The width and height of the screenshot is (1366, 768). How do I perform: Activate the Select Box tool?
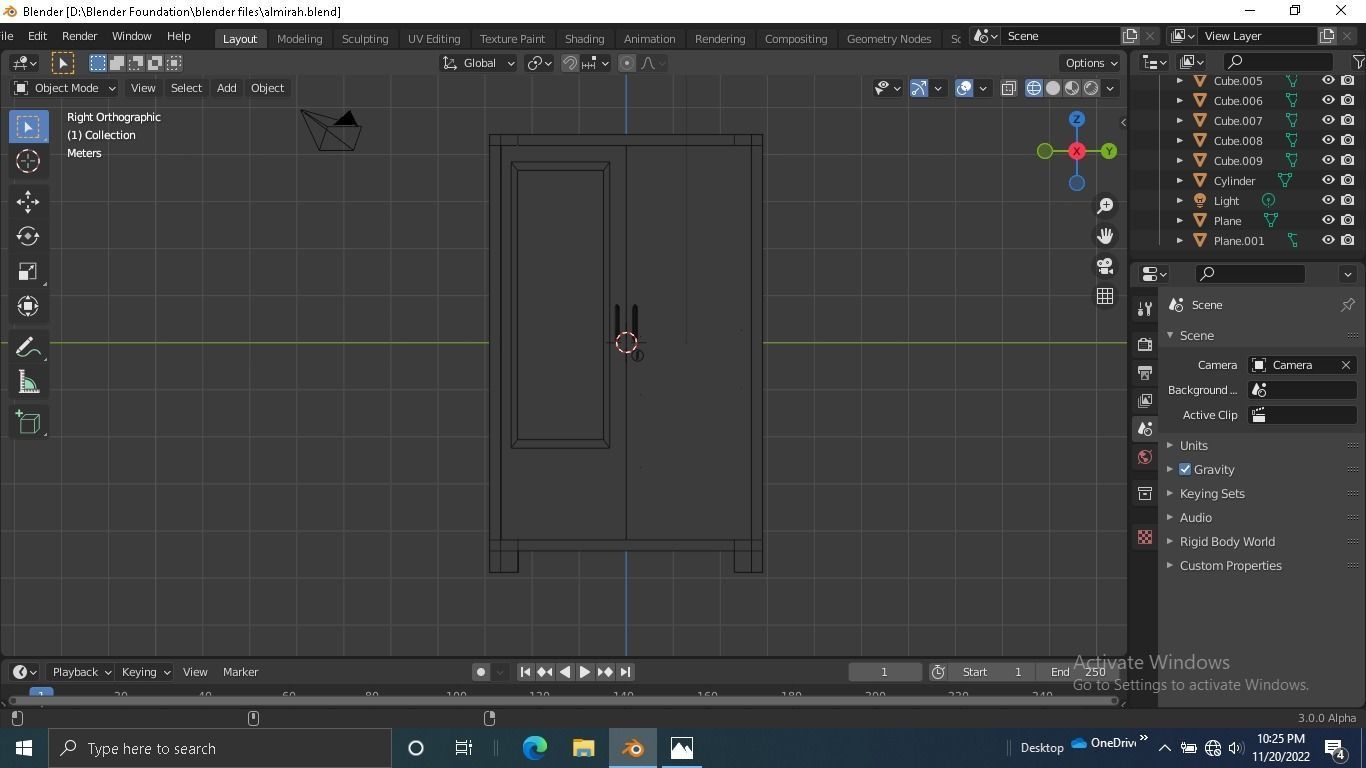tap(28, 126)
